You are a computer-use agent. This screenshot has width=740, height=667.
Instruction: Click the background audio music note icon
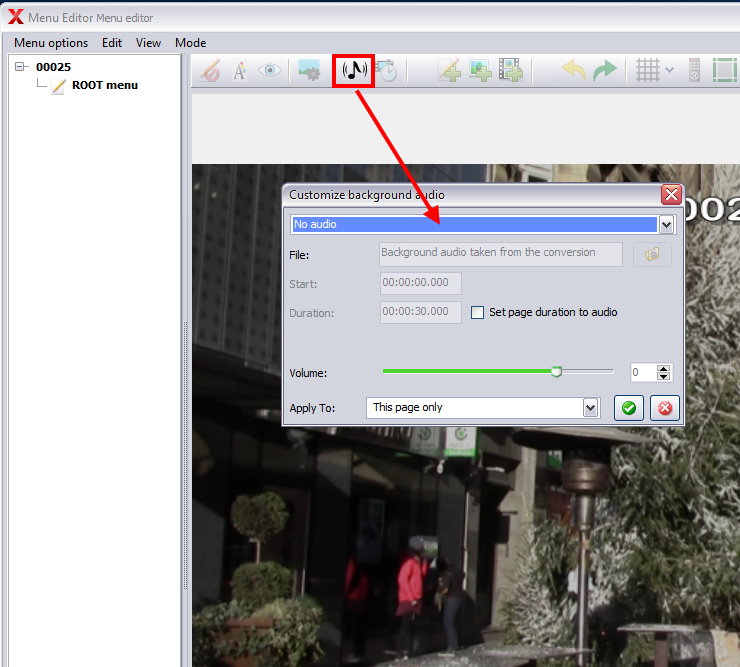tap(354, 71)
